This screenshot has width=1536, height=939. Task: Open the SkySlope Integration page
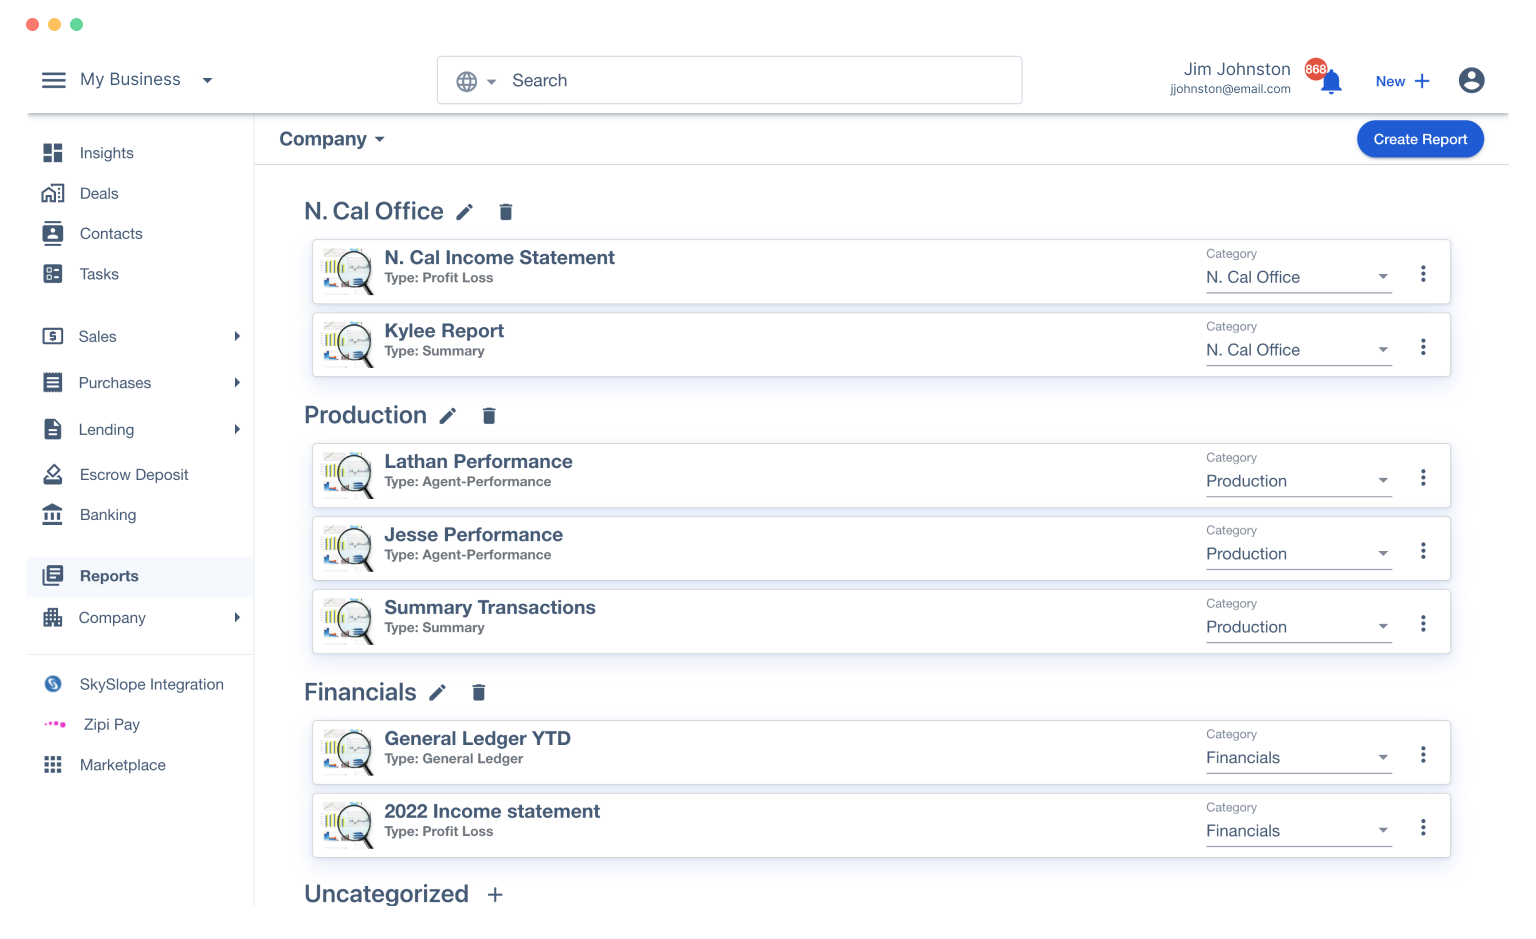[x=151, y=684]
